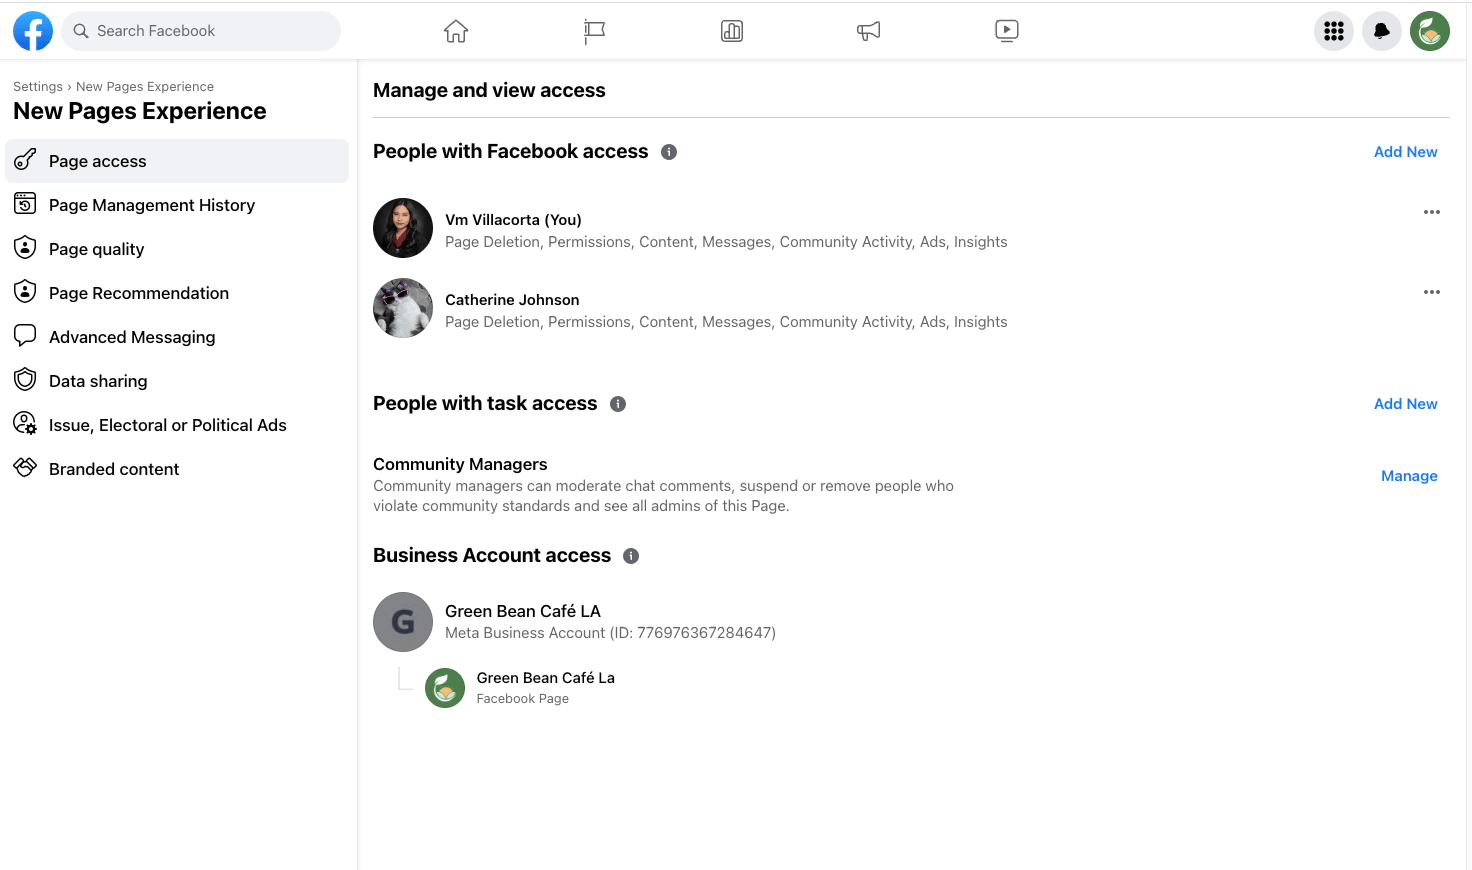The image size is (1472, 870).
Task: Click Vm Villacorta profile photo
Action: (x=403, y=228)
